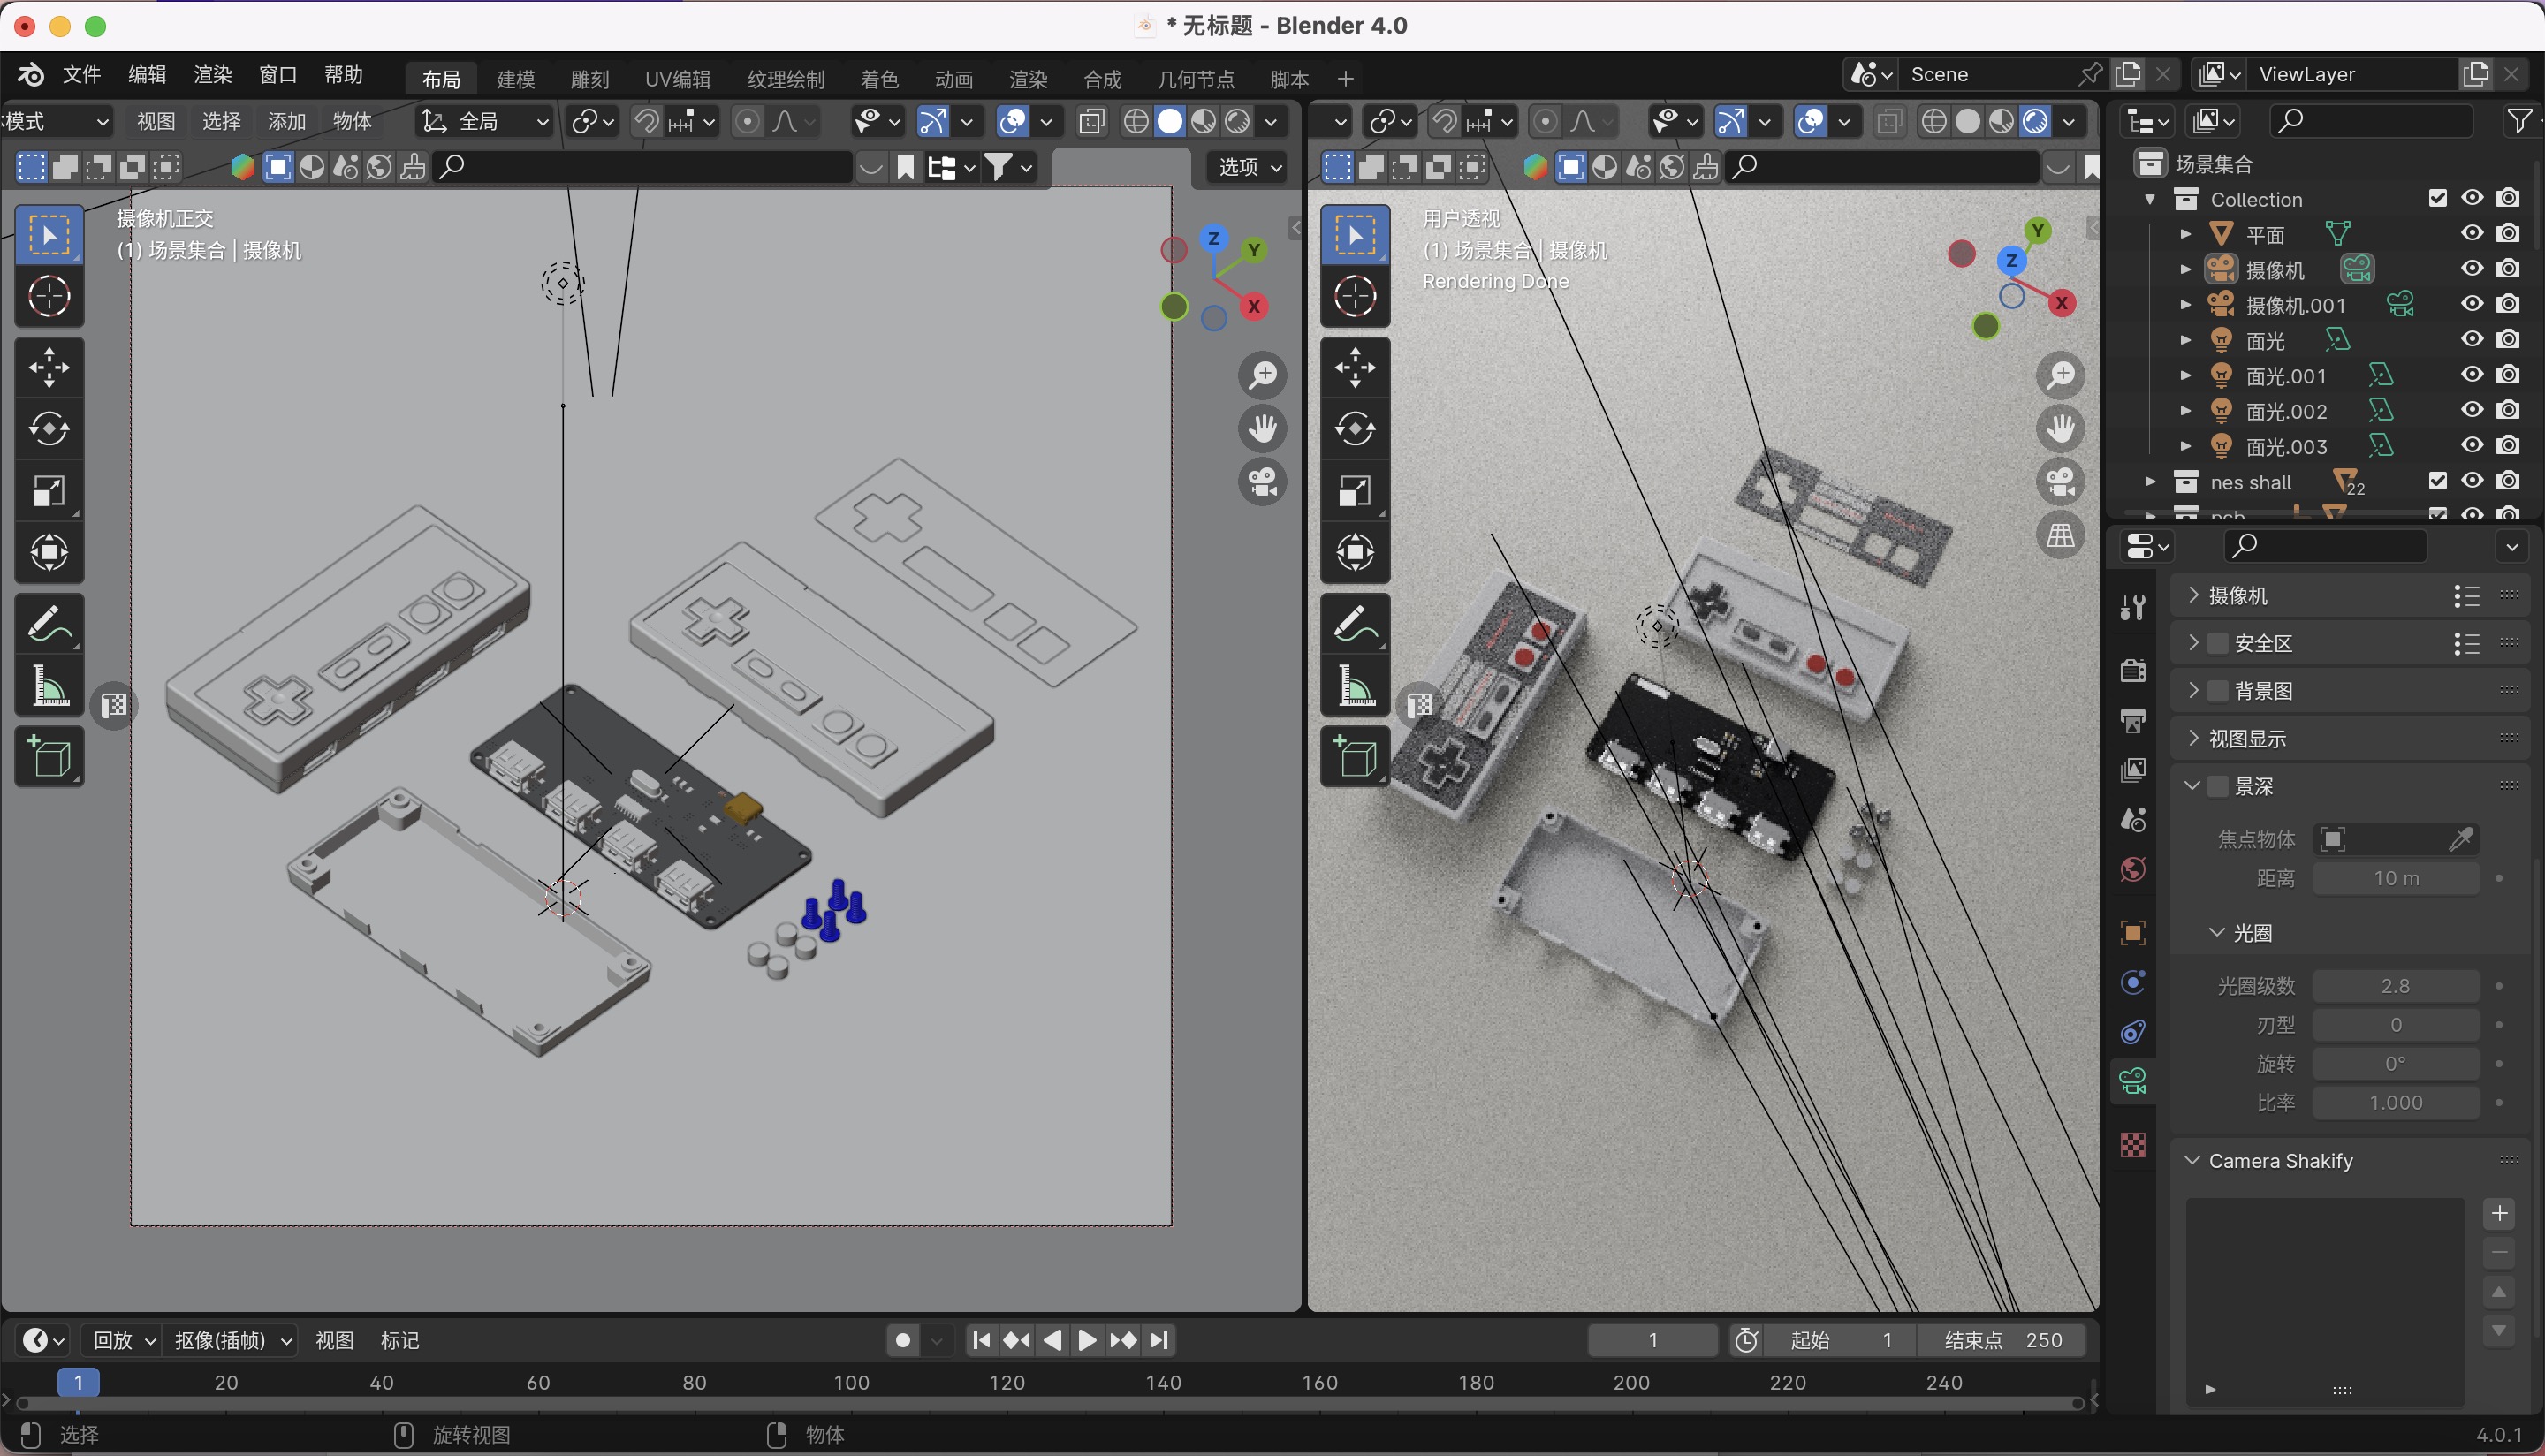
Task: Click the frame 1 timeline playhead marker
Action: click(78, 1383)
